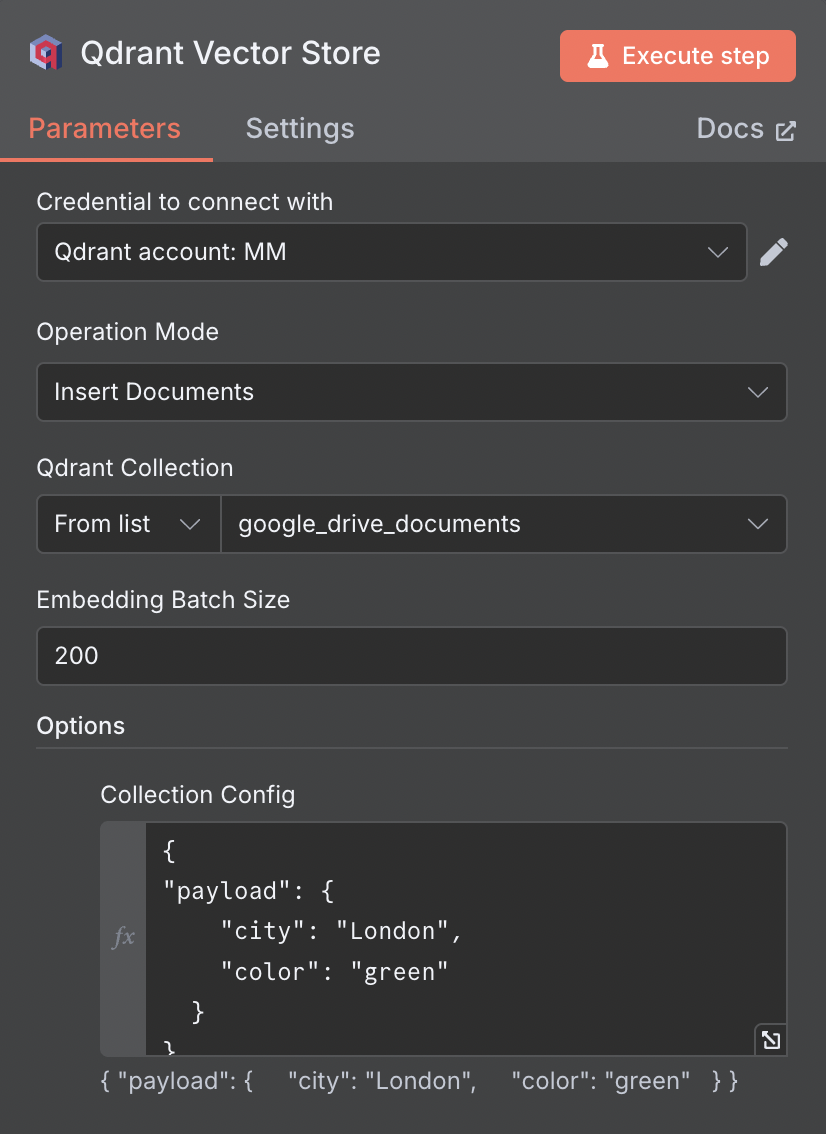826x1134 pixels.
Task: Click the Qdrant Vector Store node title
Action: (231, 53)
